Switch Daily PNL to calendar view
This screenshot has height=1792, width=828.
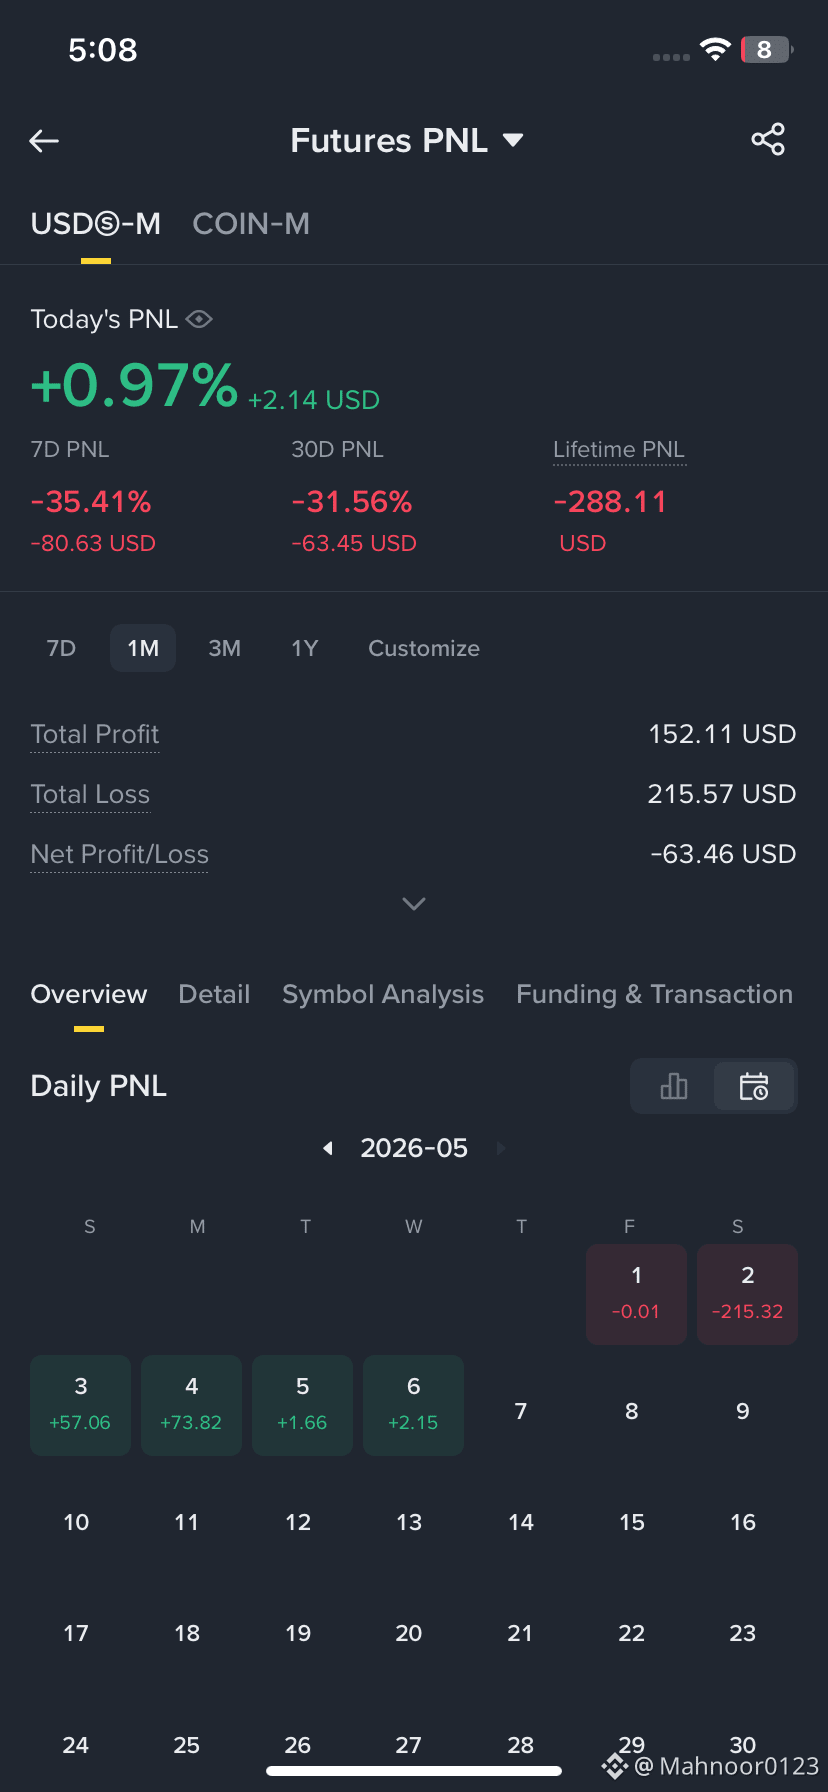[754, 1086]
